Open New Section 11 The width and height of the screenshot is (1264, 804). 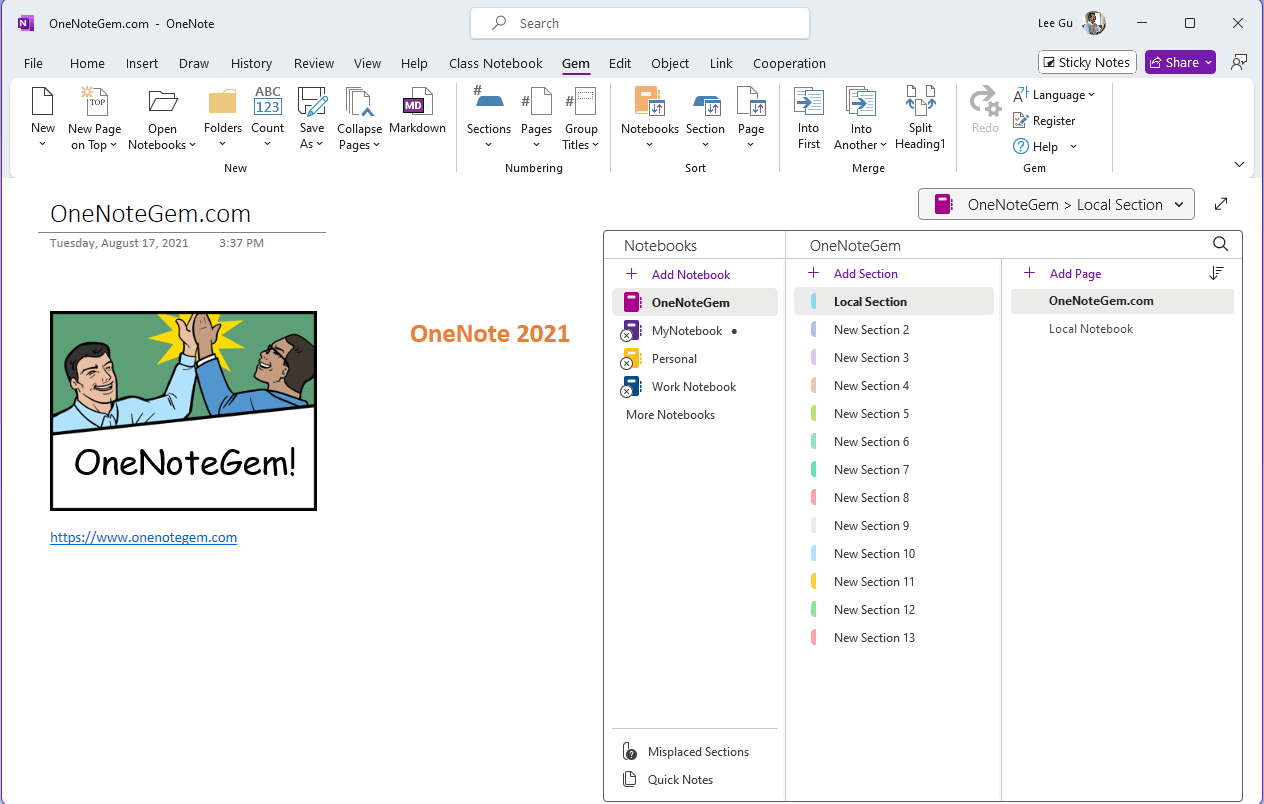pyautogui.click(x=894, y=582)
